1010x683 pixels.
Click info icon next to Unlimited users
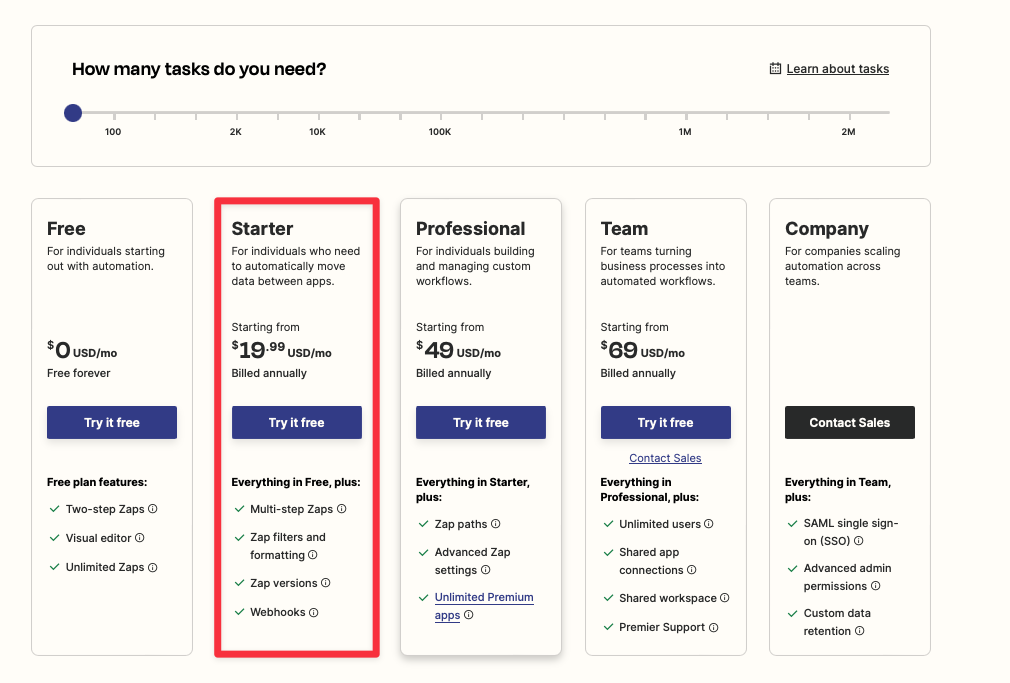pos(709,524)
